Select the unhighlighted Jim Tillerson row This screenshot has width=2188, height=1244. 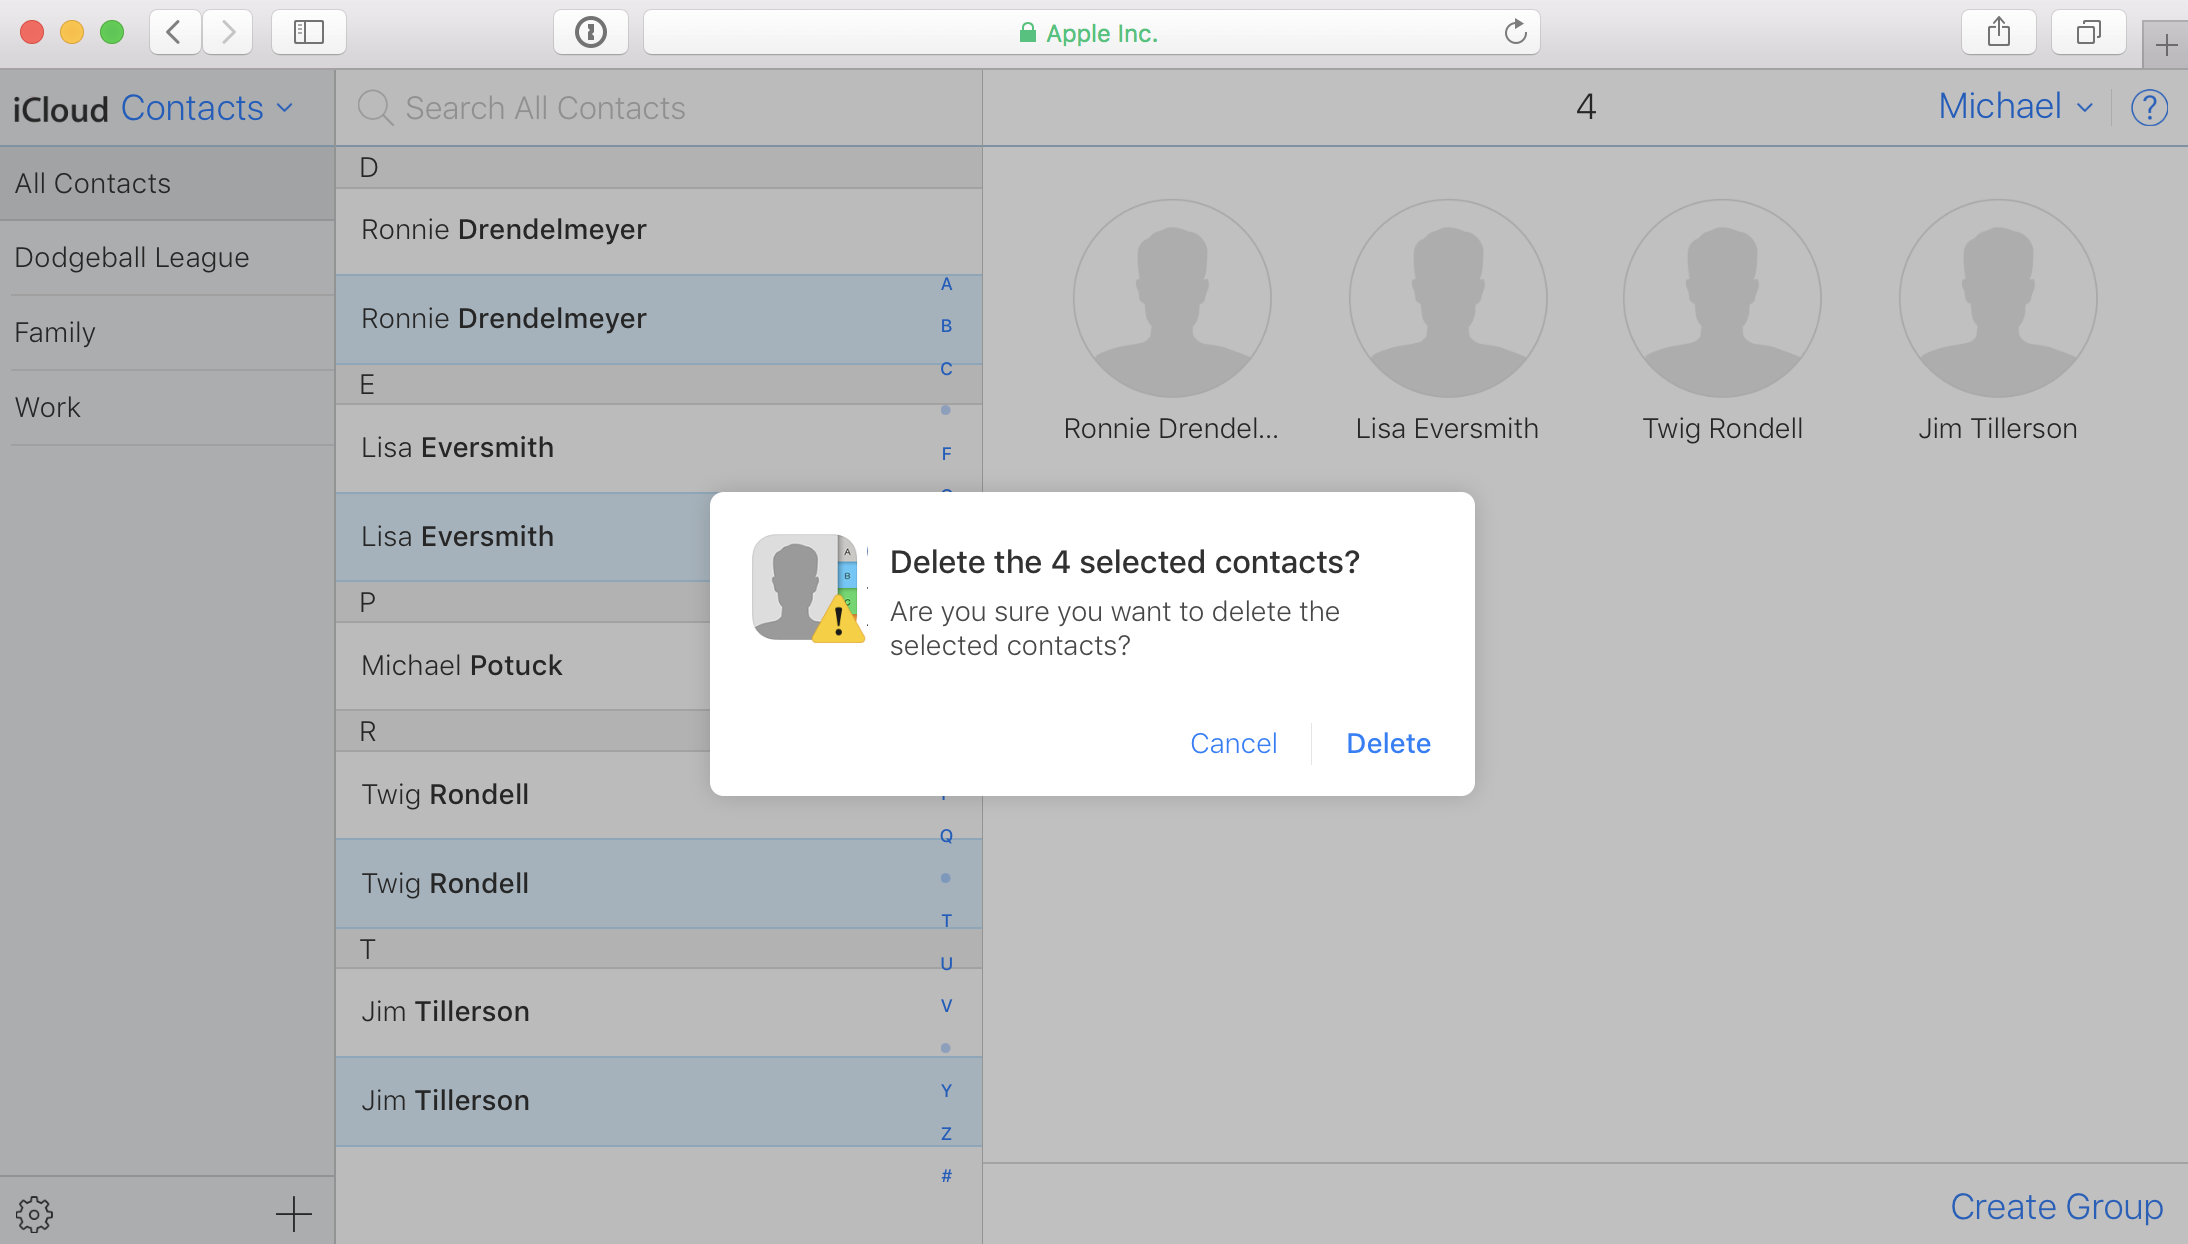pos(658,1012)
